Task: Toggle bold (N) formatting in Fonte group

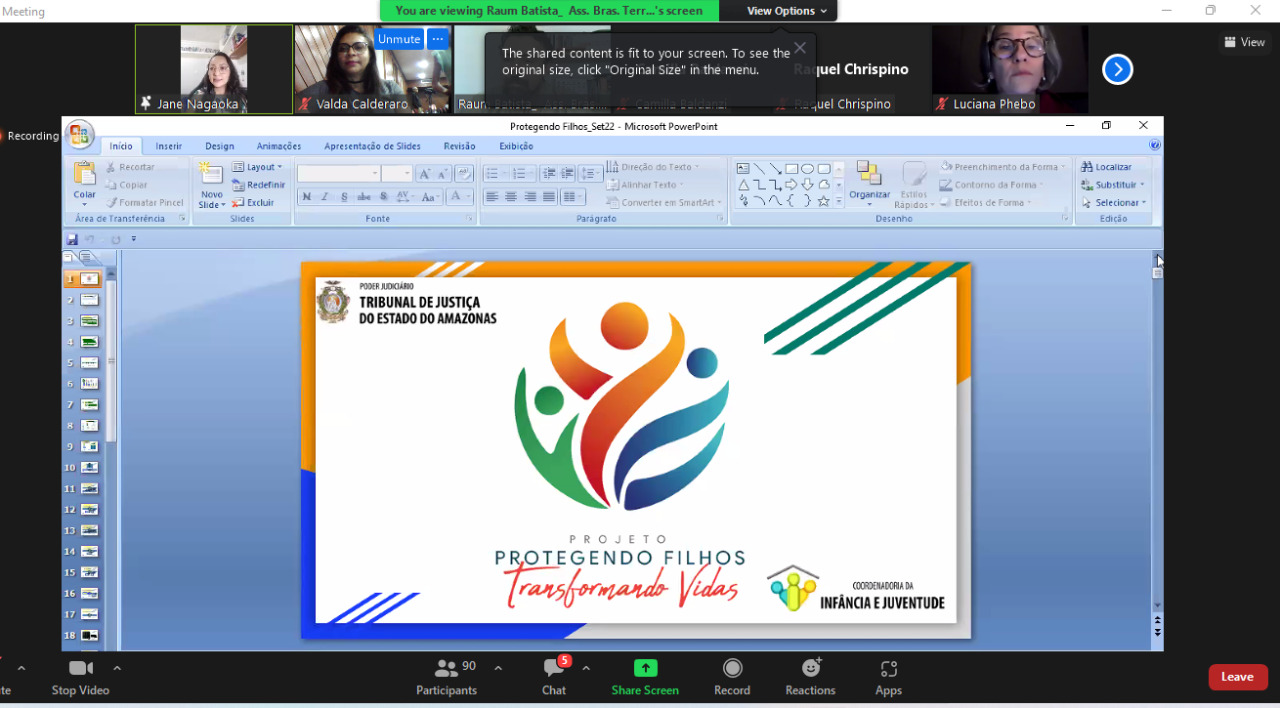Action: pos(306,197)
